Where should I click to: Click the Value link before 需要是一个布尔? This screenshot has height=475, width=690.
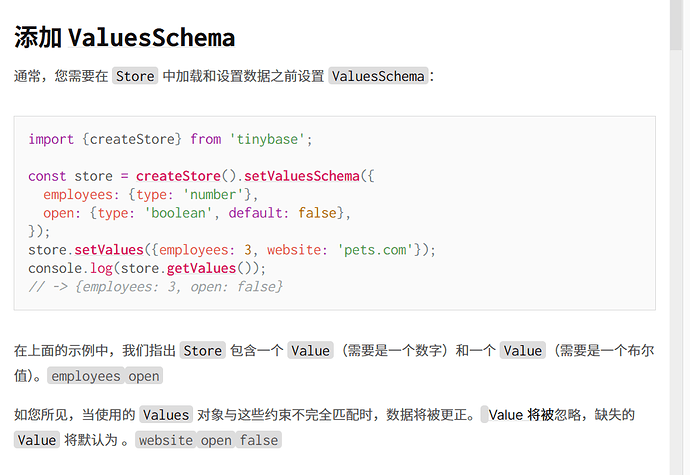pos(523,351)
